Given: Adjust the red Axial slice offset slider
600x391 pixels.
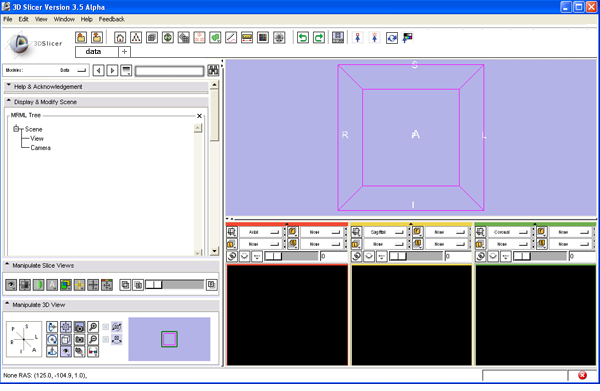Looking at the screenshot, I should (x=292, y=256).
